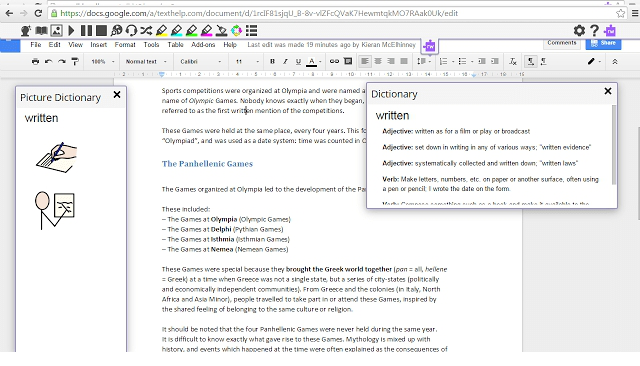Open Read&Write settings gear
Viewport: 640px width, 366px height.
click(x=579, y=31)
